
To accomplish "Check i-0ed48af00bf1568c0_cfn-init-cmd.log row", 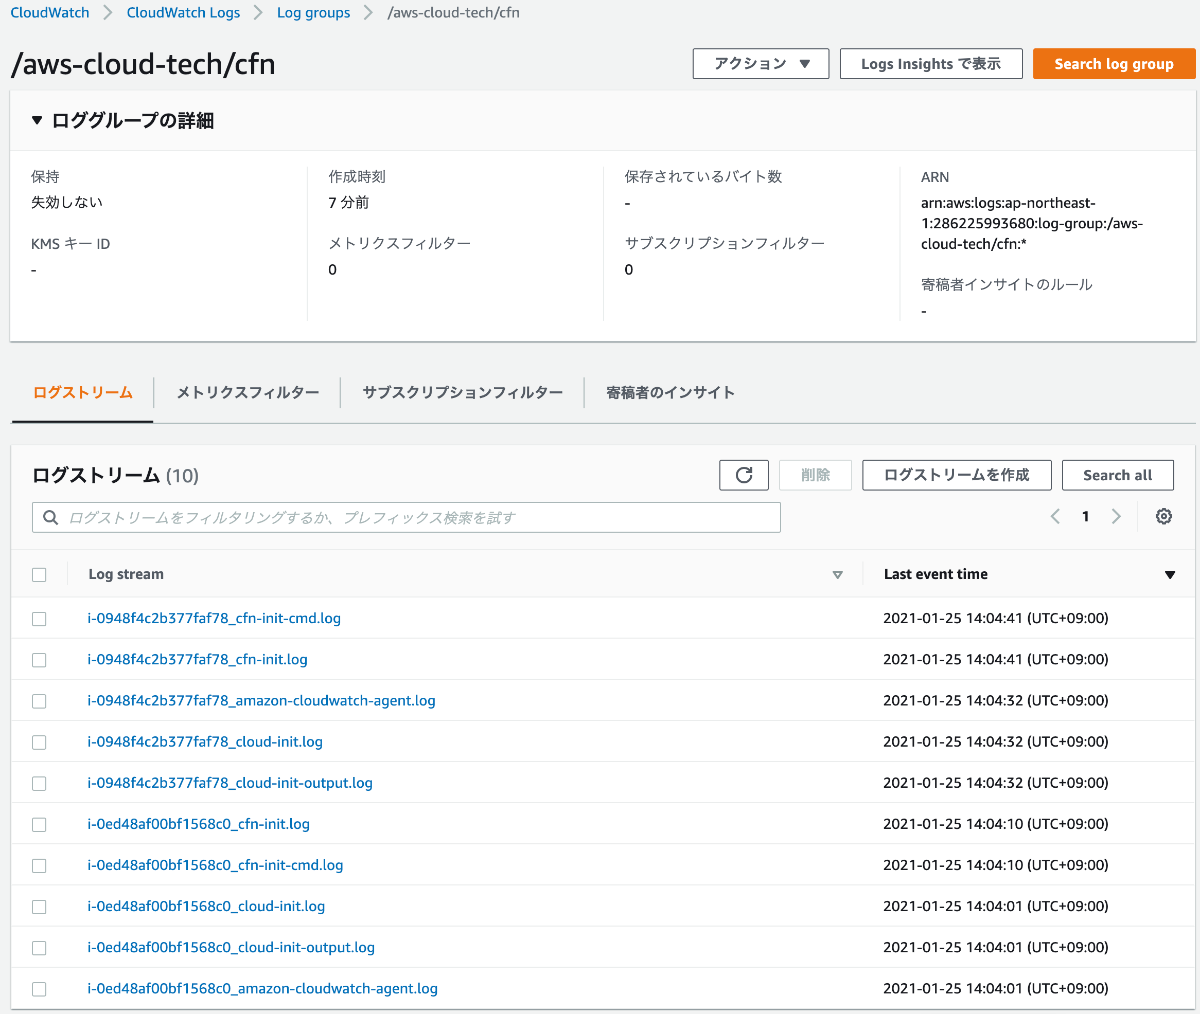I will (x=39, y=866).
